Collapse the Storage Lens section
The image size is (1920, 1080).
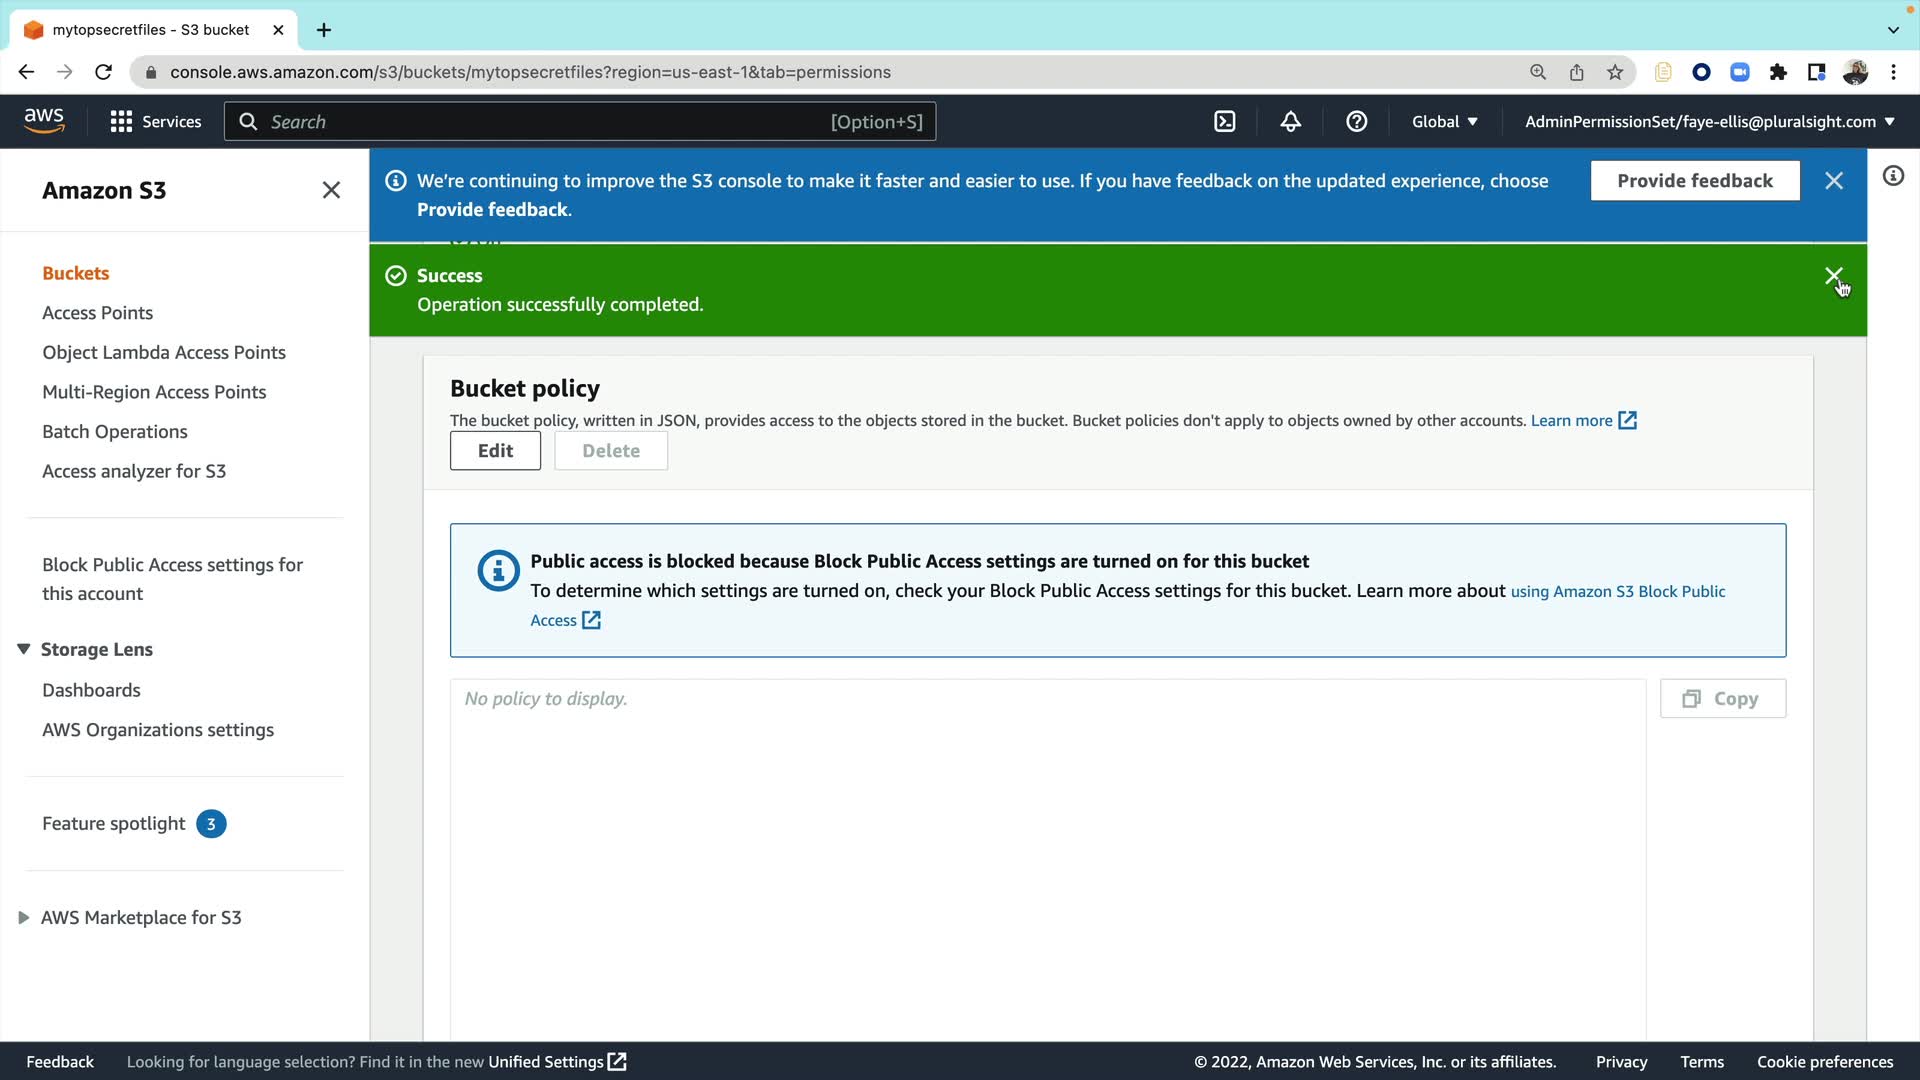(x=24, y=650)
